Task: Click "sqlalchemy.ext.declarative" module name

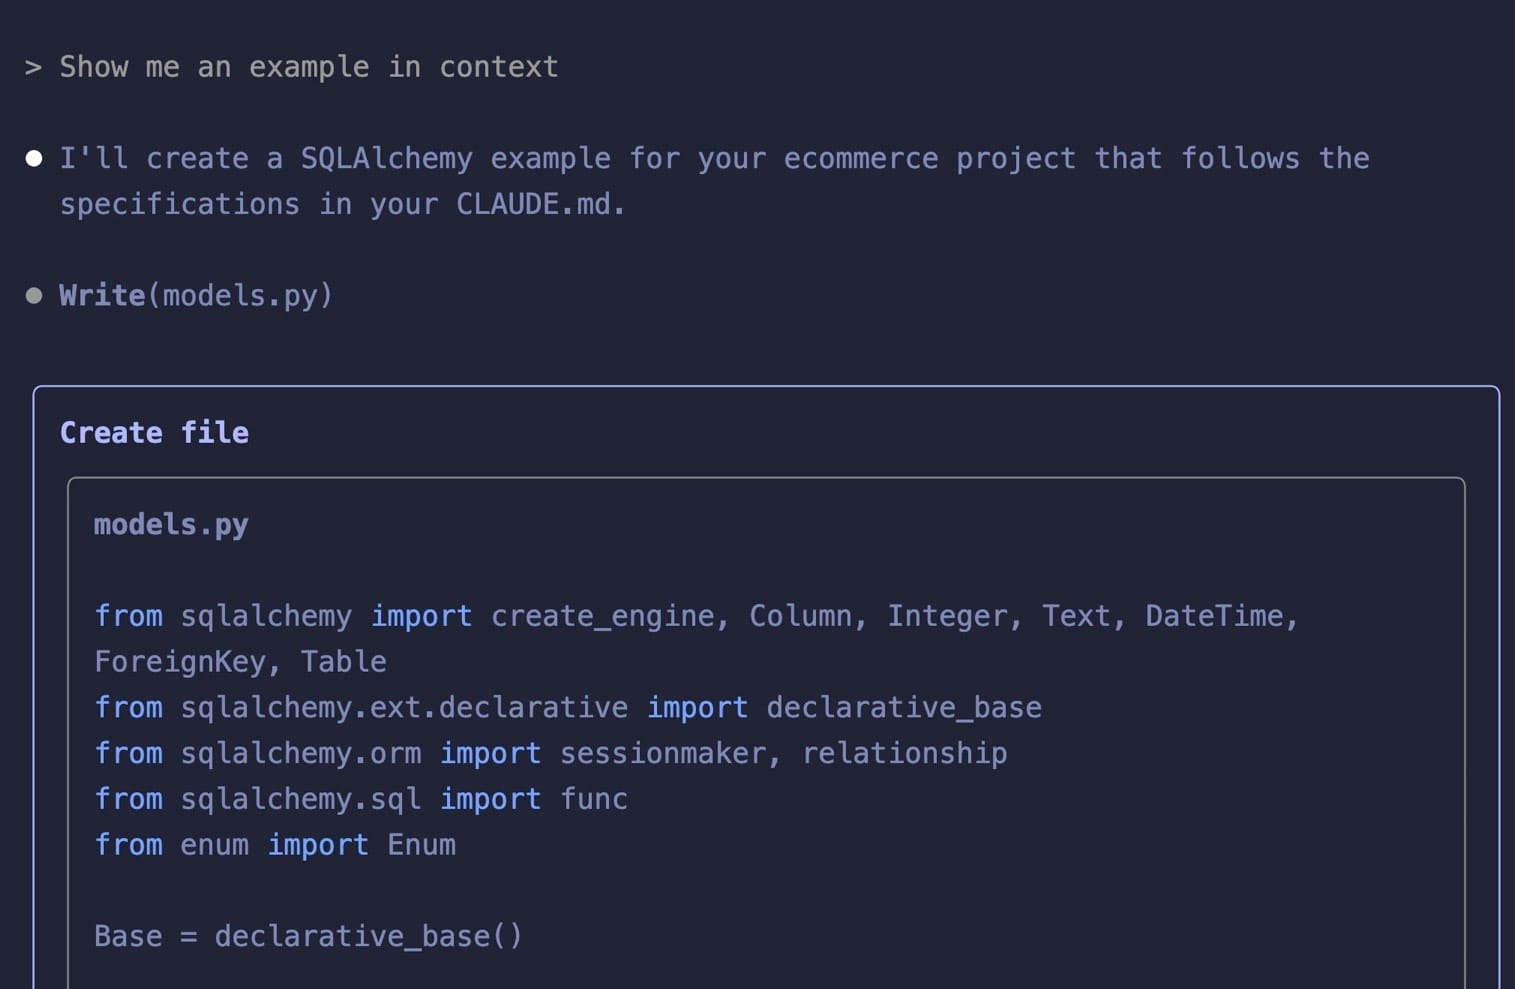Action: [404, 708]
